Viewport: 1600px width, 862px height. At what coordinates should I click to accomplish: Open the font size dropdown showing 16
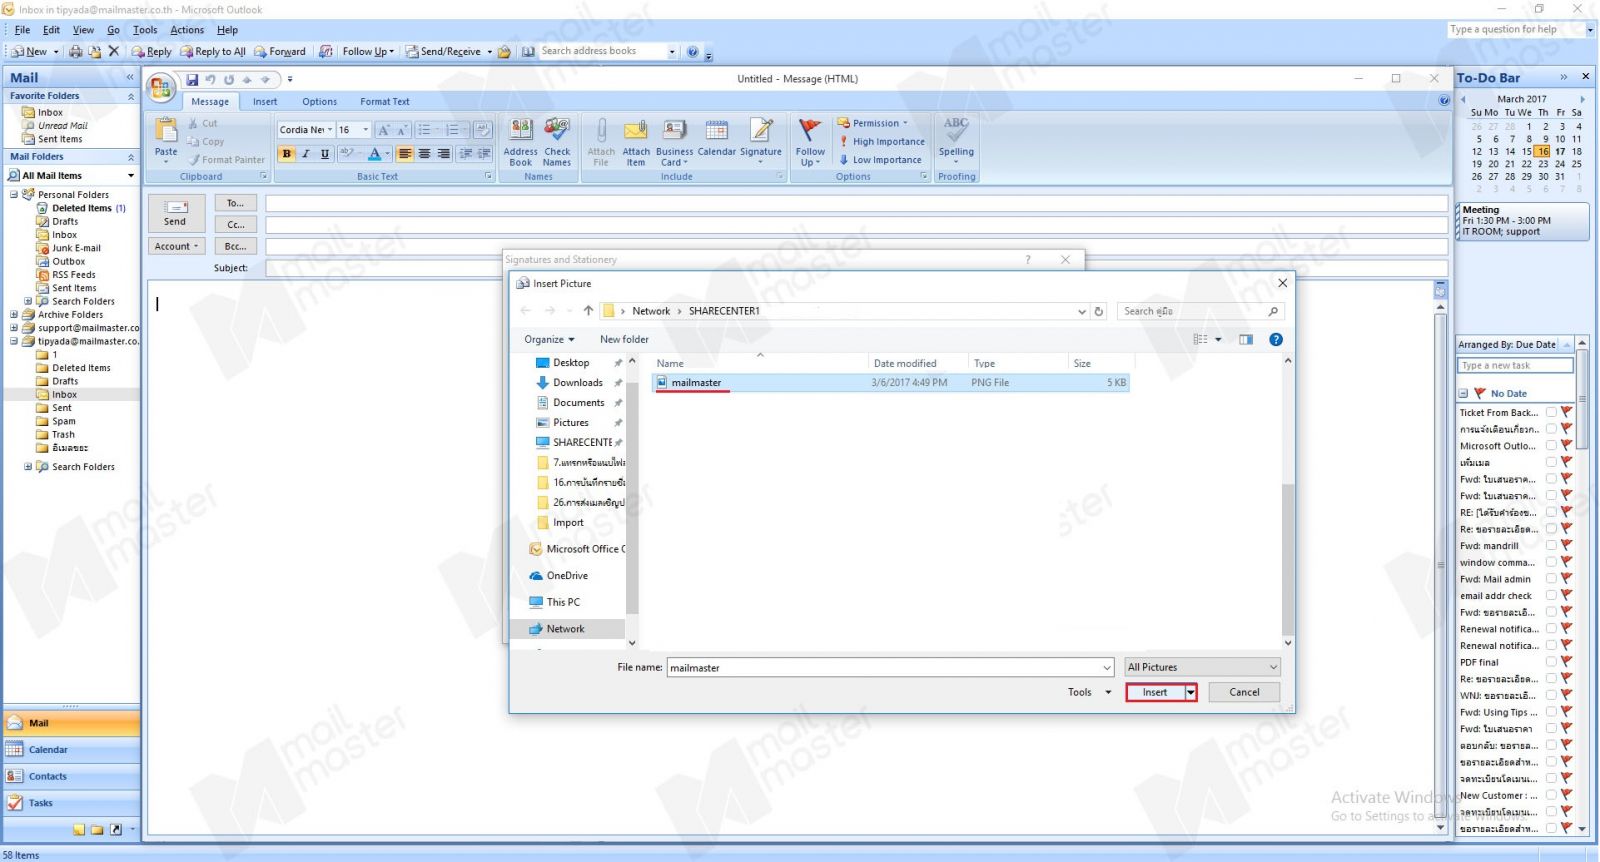(x=365, y=130)
